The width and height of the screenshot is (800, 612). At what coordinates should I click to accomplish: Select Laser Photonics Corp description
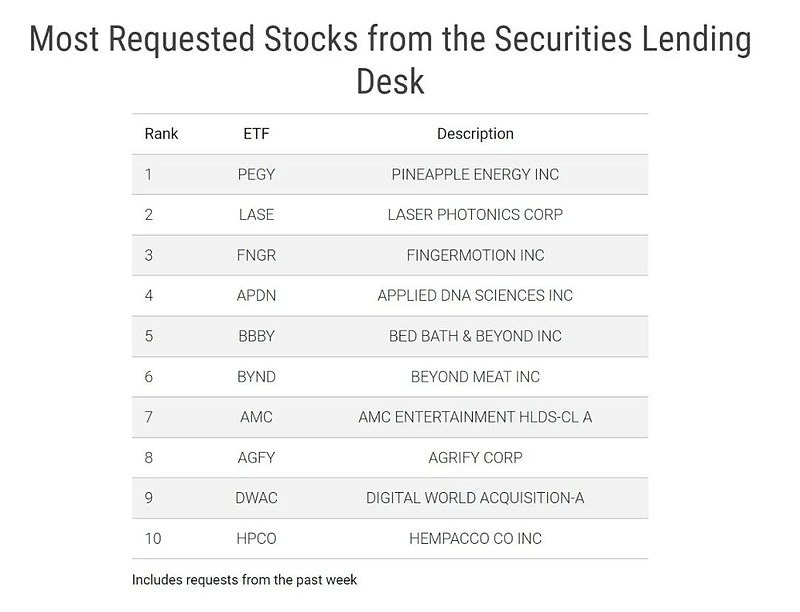[x=475, y=215]
